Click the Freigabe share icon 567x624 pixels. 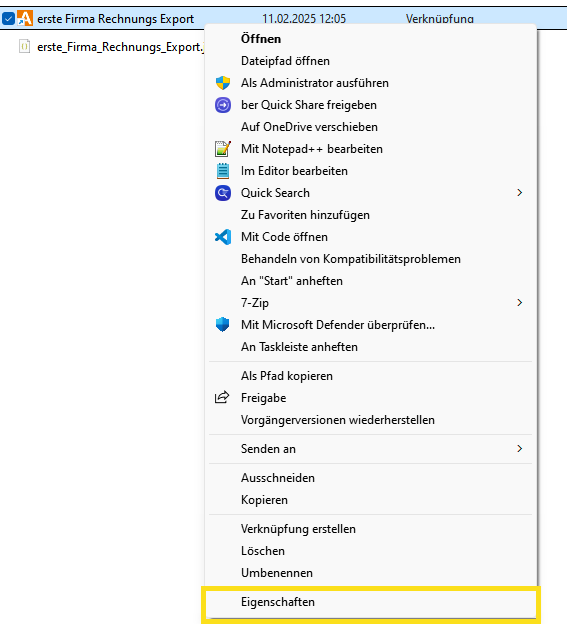pyautogui.click(x=222, y=397)
